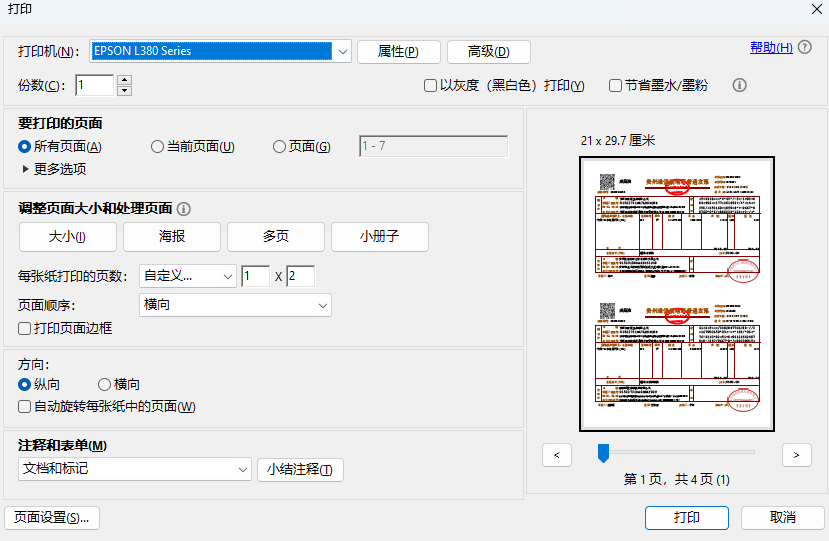Open printer Properties button
This screenshot has height=541, width=829.
pos(397,52)
